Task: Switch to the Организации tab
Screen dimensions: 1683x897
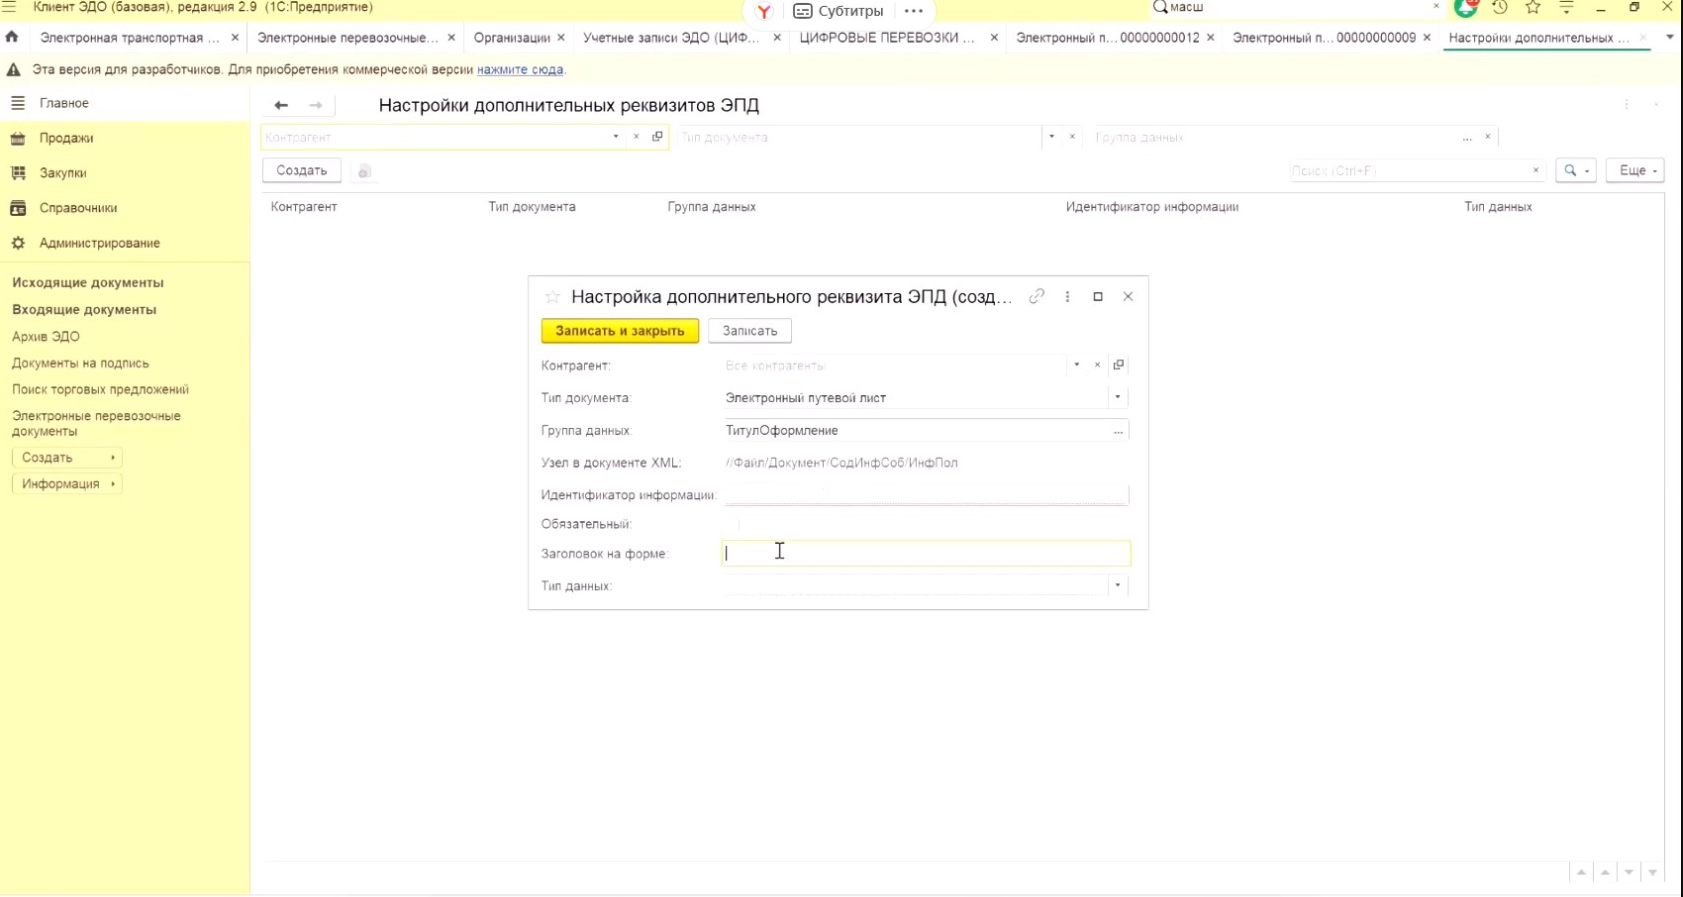Action: click(x=511, y=38)
